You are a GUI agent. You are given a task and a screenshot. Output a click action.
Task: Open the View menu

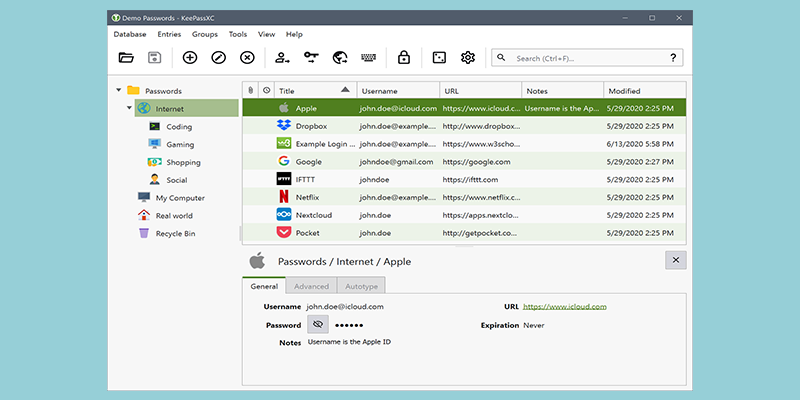(x=266, y=34)
